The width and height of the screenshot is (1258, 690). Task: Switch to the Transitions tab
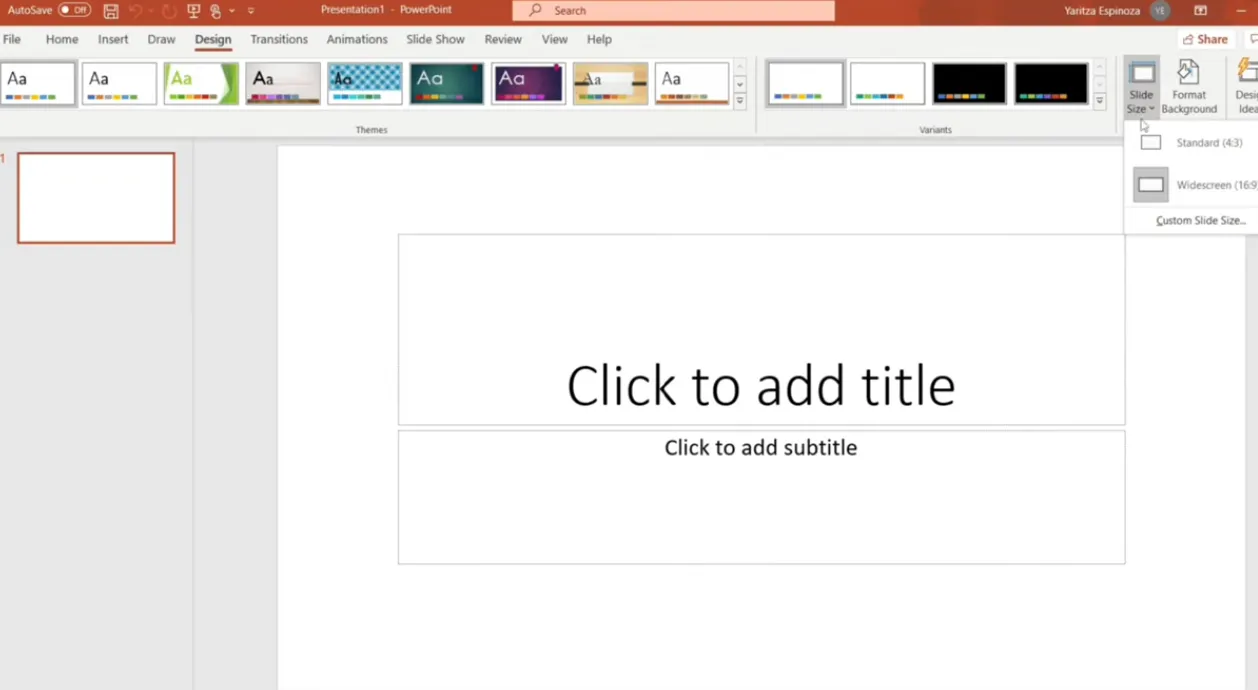point(279,39)
